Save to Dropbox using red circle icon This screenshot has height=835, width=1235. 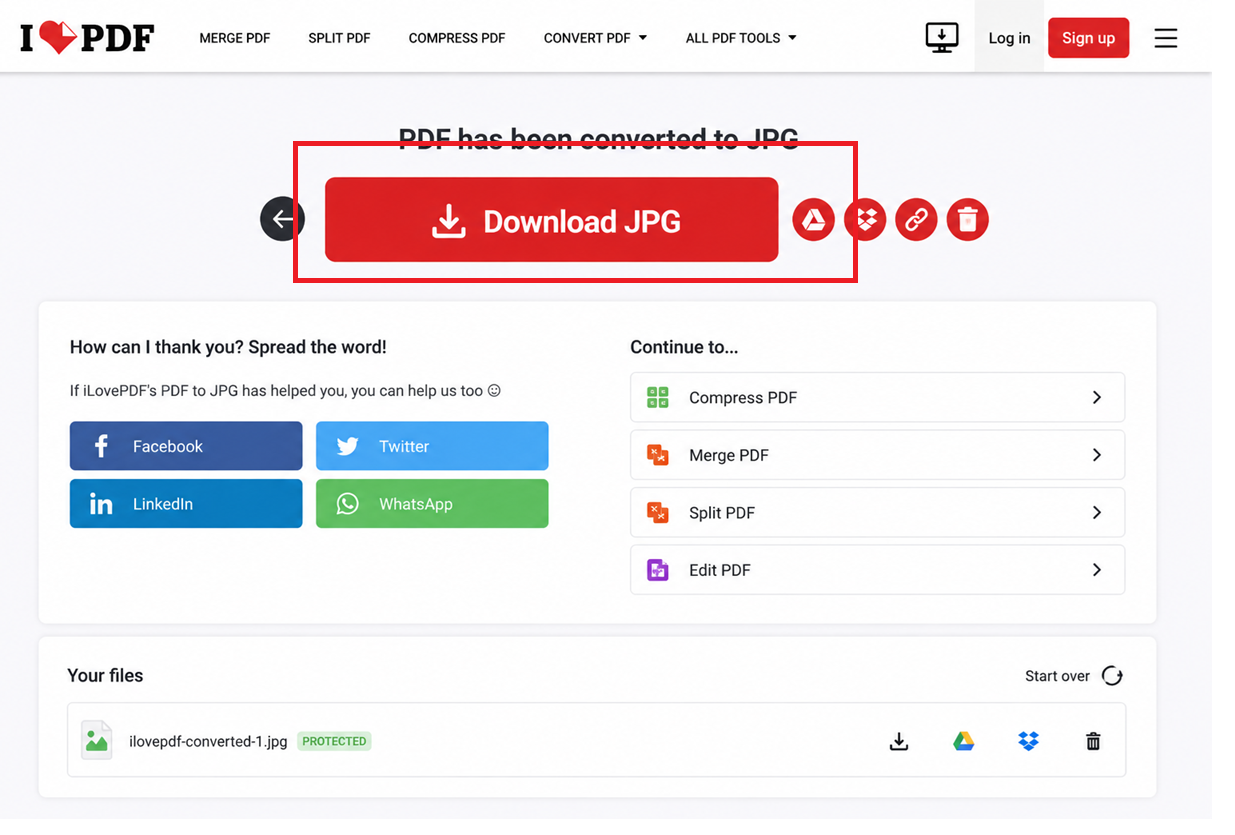pyautogui.click(x=865, y=220)
